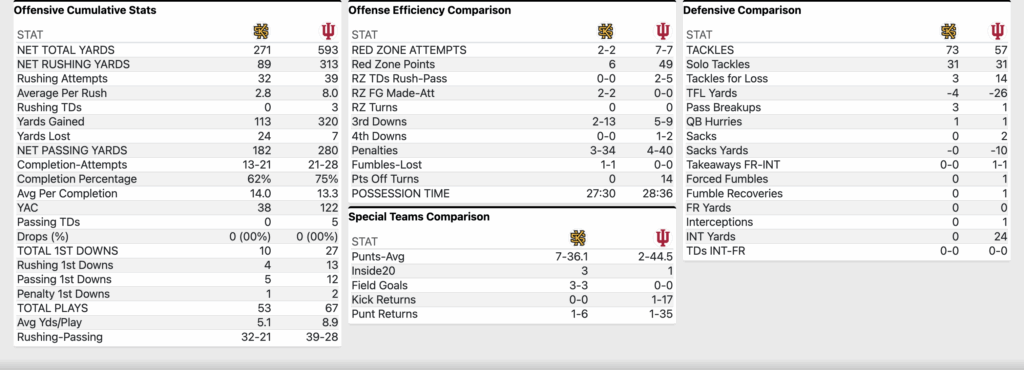Select the Special Teams Comparison heading
This screenshot has width=1024, height=370.
point(419,217)
